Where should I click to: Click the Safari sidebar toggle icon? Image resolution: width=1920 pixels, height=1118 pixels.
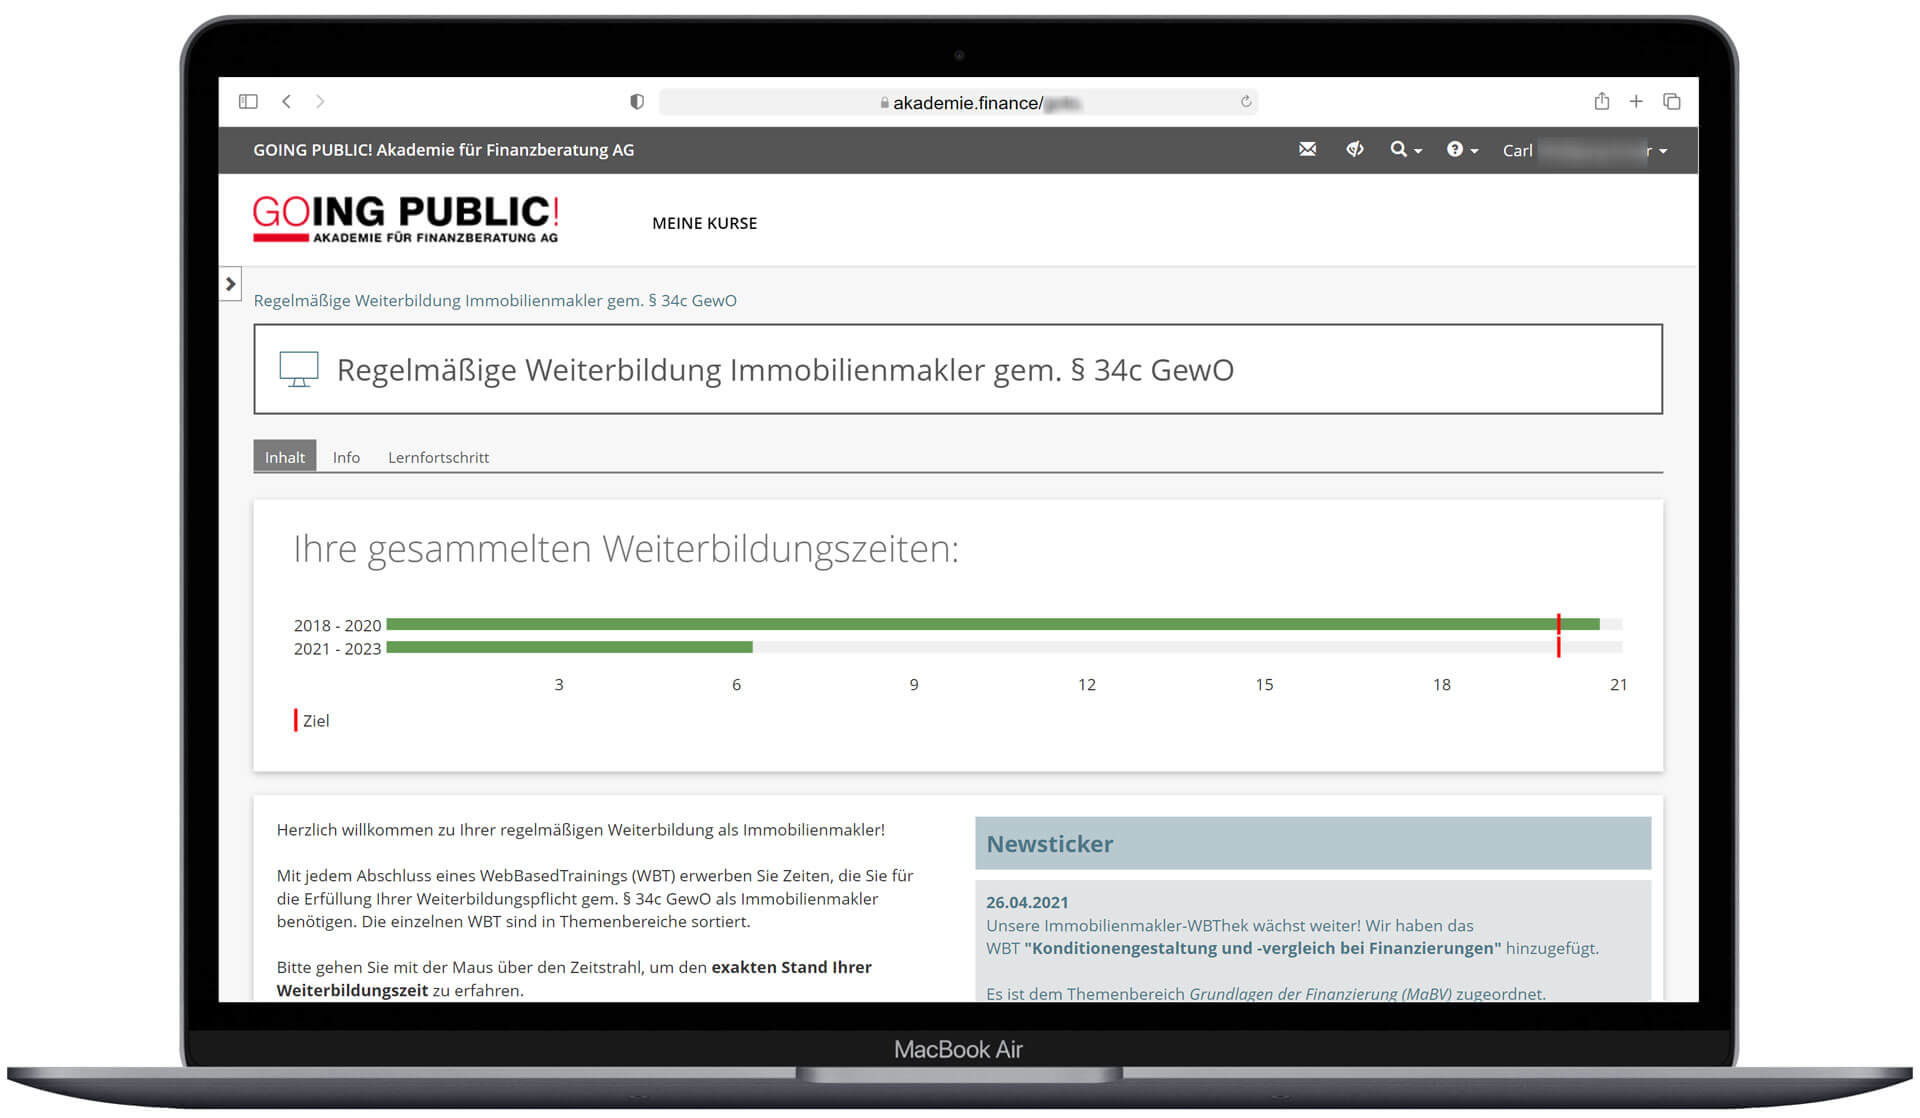[x=248, y=101]
